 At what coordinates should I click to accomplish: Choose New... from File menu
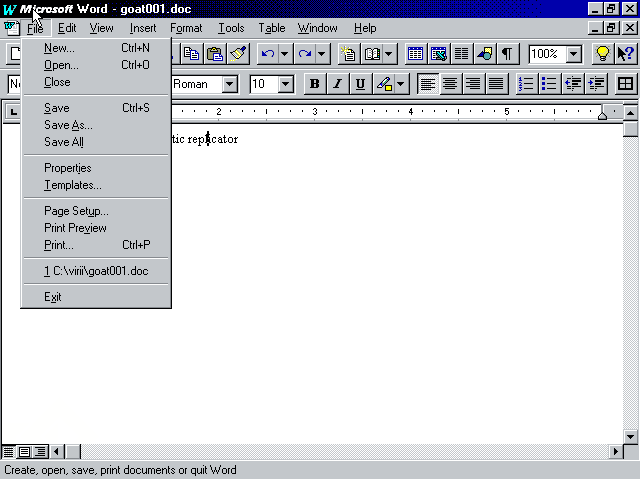tap(96, 48)
